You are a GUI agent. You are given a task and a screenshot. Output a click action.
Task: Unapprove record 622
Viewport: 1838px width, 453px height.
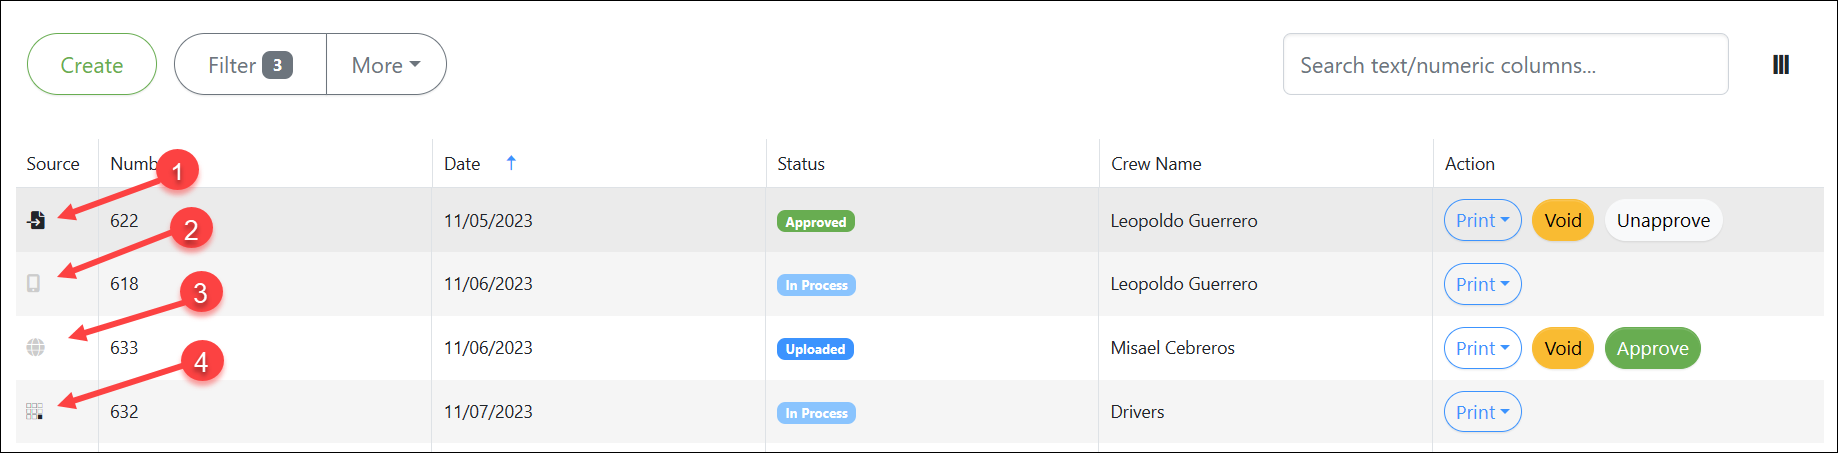pos(1663,221)
